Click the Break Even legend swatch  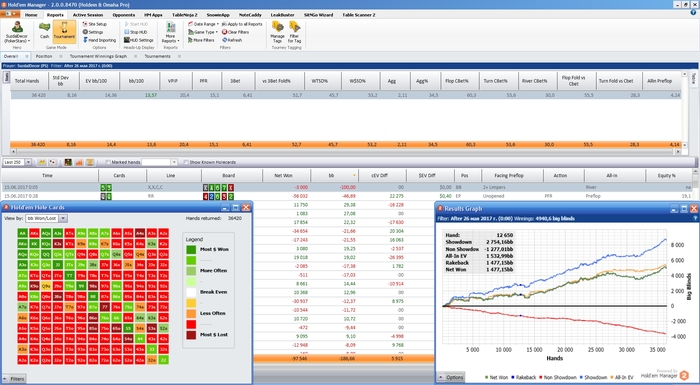tap(191, 292)
